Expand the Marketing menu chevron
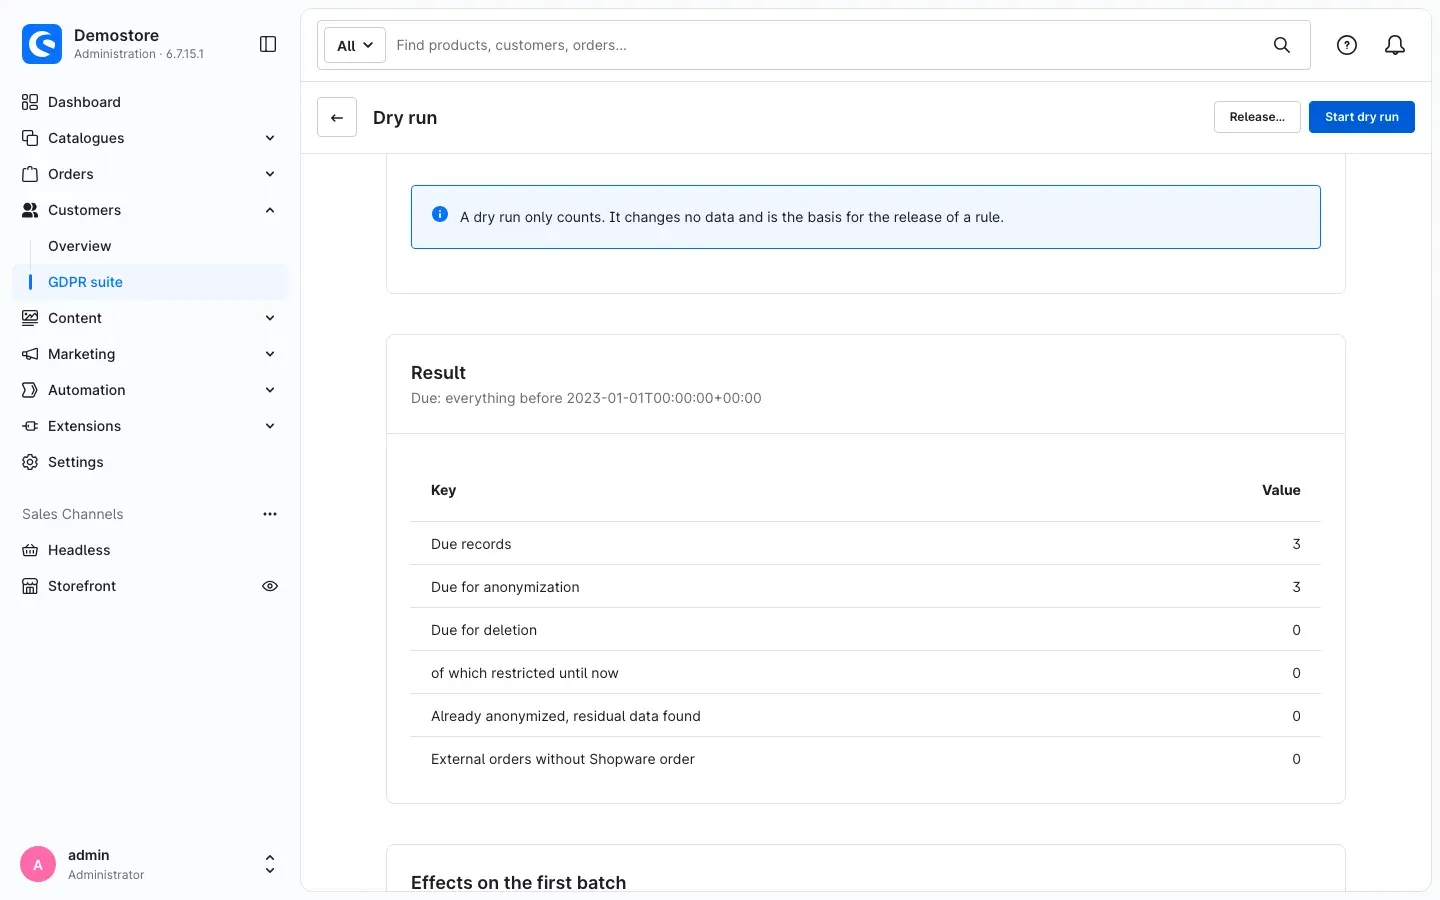 270,354
